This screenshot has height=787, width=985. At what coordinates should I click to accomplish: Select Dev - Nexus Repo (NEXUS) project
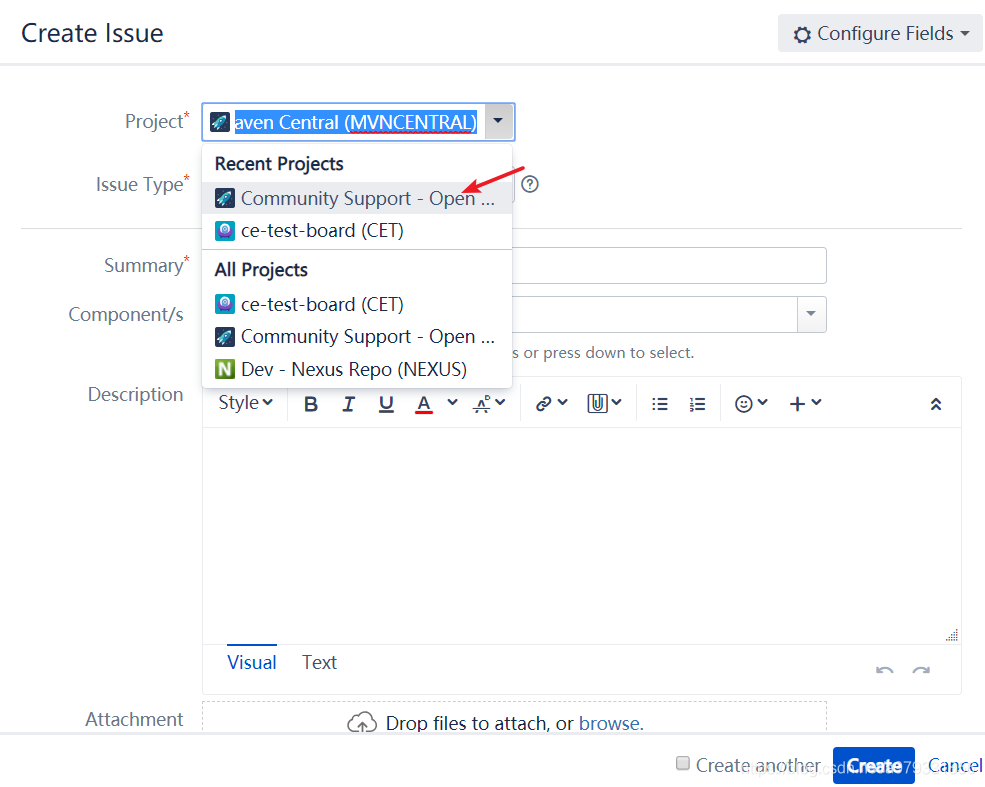(x=357, y=369)
